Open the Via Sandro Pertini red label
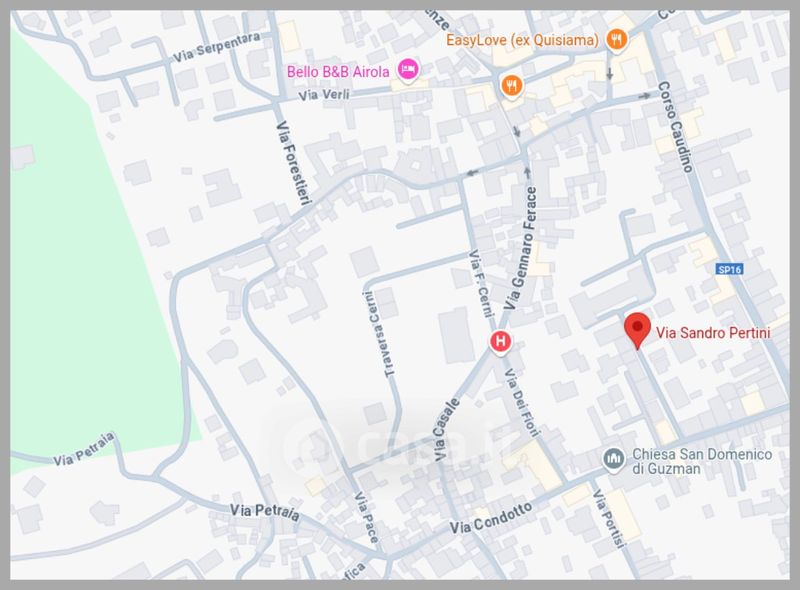 coord(713,333)
